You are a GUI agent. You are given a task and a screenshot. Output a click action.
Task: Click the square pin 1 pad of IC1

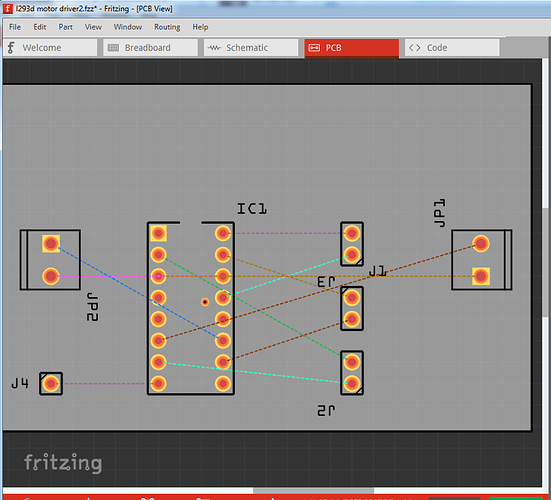(158, 233)
